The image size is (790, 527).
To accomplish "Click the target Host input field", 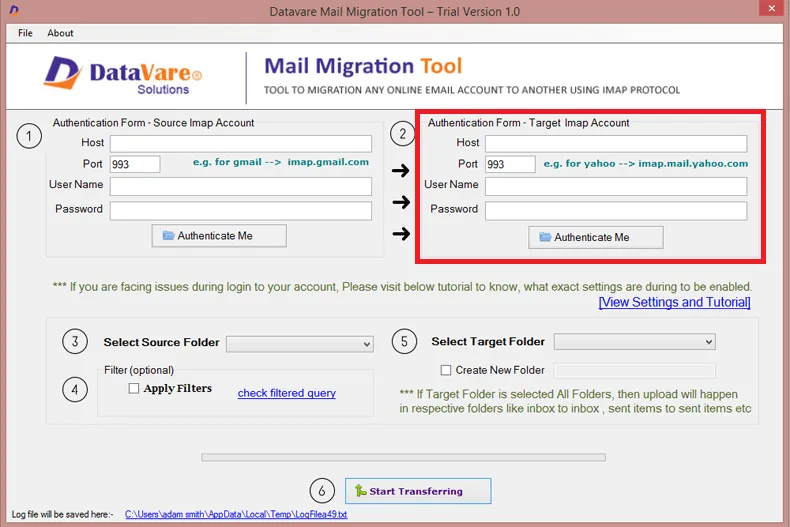I will 616,144.
